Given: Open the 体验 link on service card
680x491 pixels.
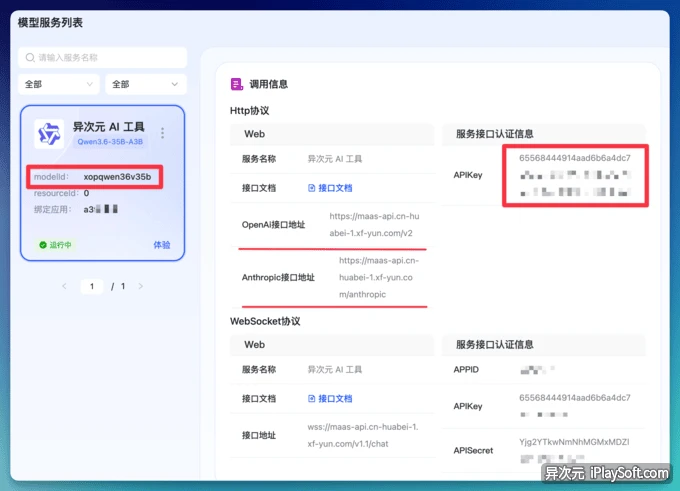Looking at the screenshot, I should tap(162, 245).
